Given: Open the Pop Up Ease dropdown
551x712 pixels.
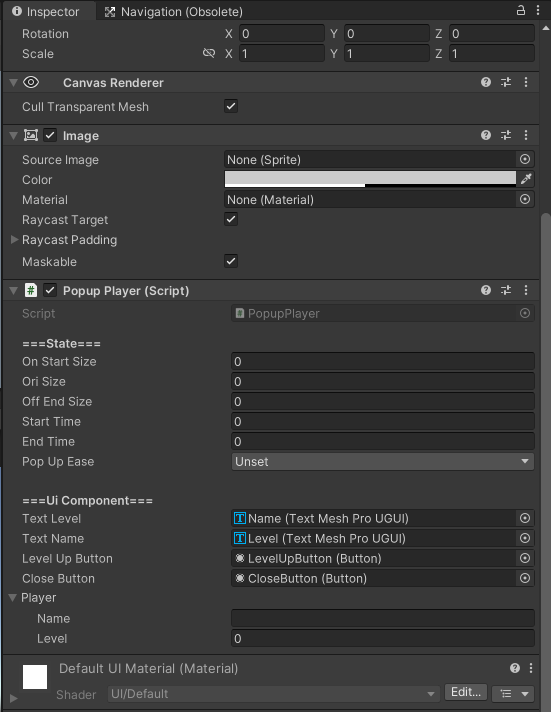Looking at the screenshot, I should [x=382, y=461].
